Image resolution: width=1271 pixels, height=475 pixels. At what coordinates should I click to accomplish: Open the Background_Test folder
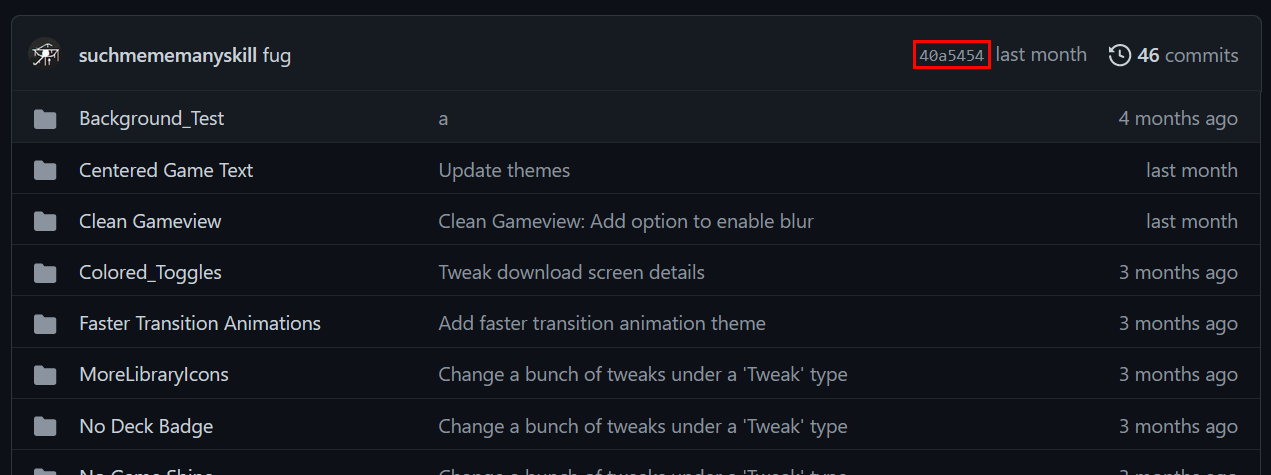[x=151, y=119]
